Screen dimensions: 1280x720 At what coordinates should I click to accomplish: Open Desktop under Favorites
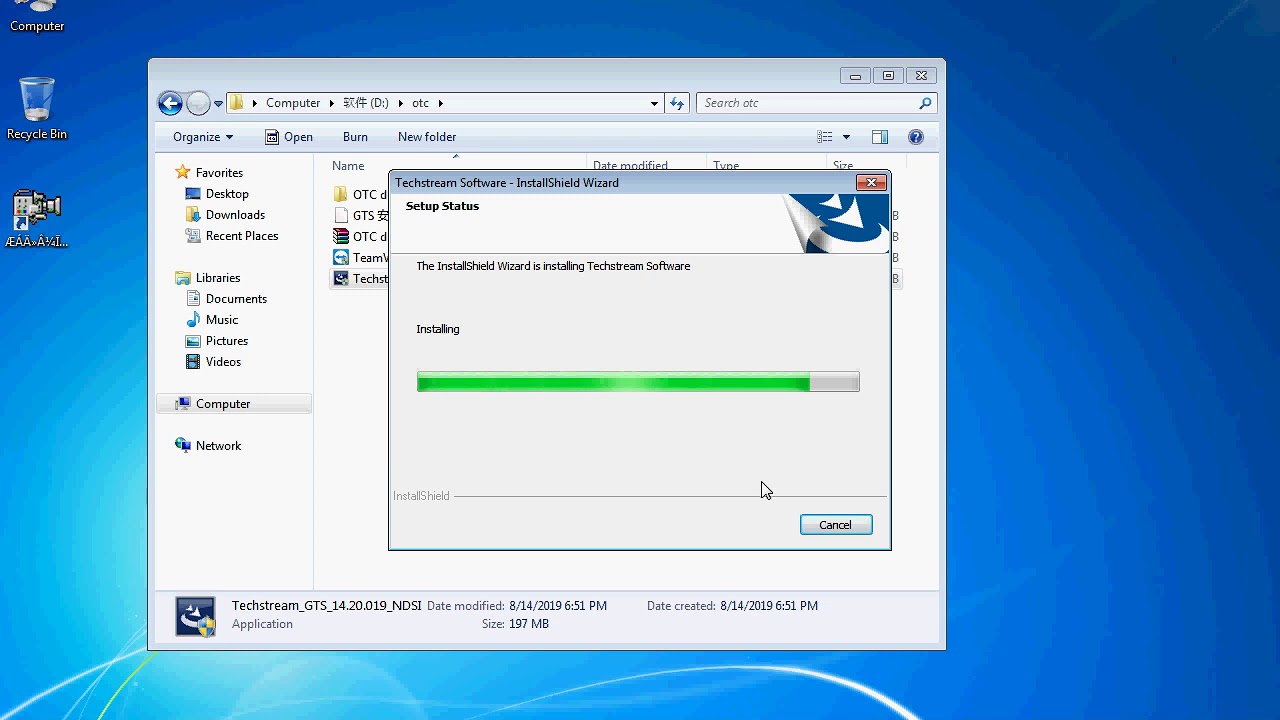[x=227, y=194]
